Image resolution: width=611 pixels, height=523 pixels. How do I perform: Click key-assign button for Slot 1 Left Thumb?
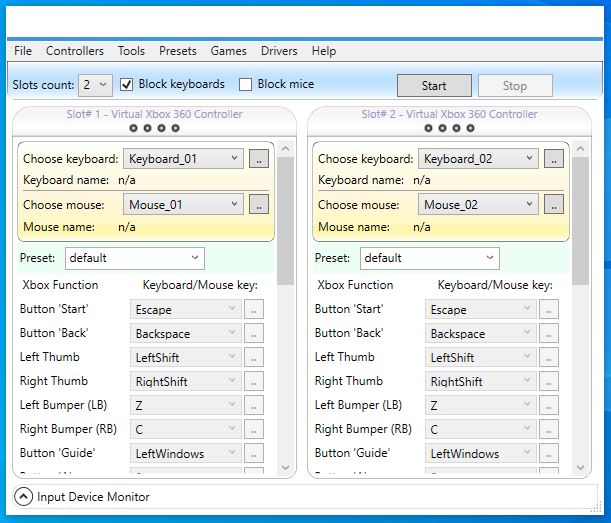[254, 358]
